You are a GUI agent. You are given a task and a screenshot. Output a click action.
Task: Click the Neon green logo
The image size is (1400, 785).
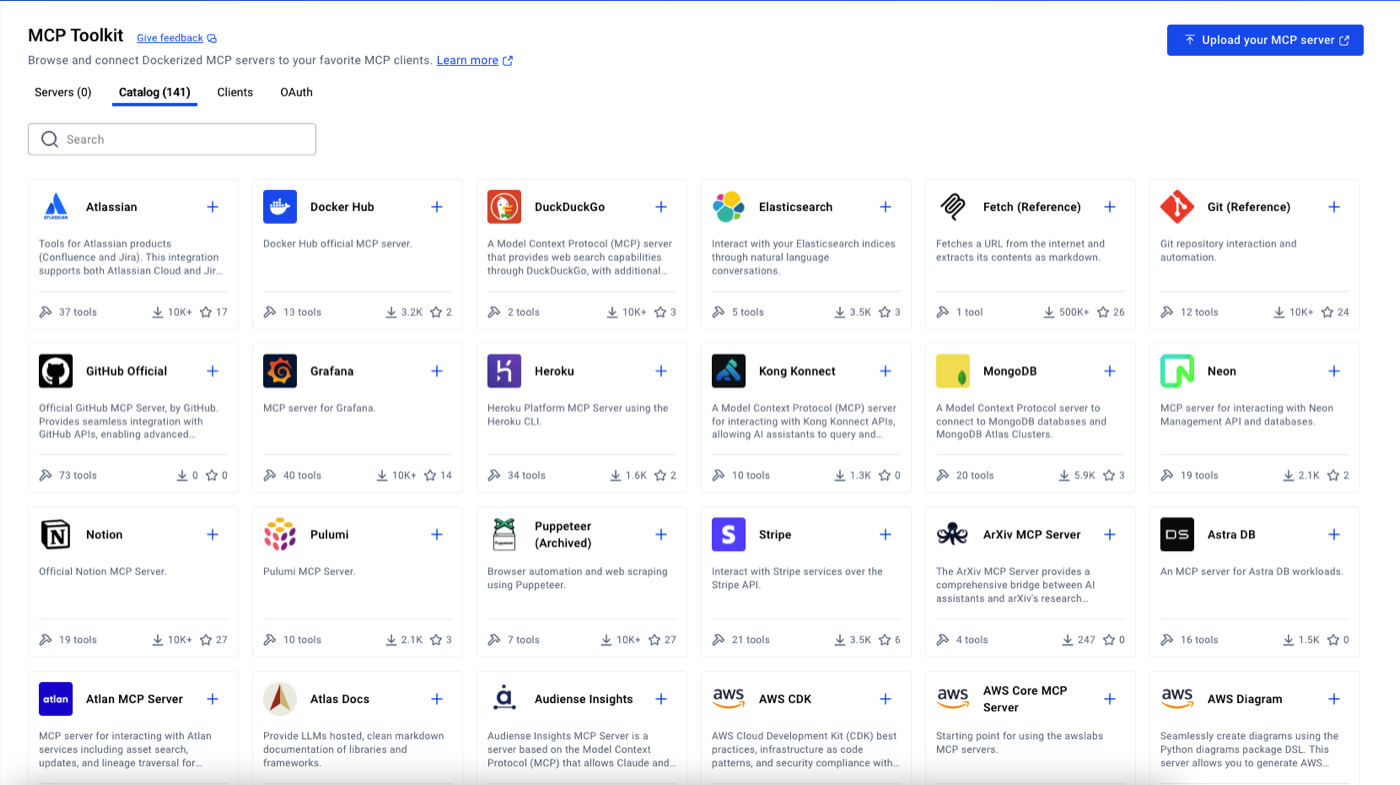(1177, 371)
